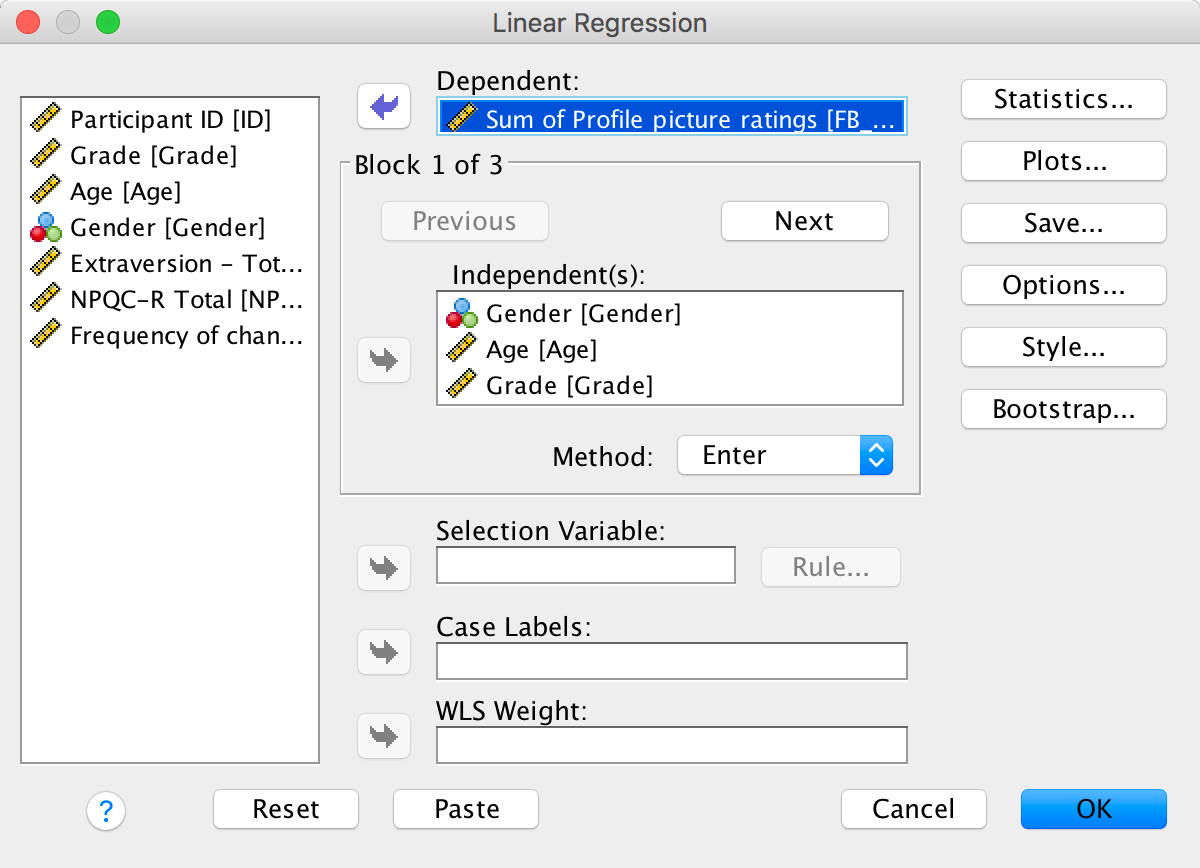Select Age [Age] in Independent(s) list
Screen dimensions: 1200x868
tap(541, 350)
